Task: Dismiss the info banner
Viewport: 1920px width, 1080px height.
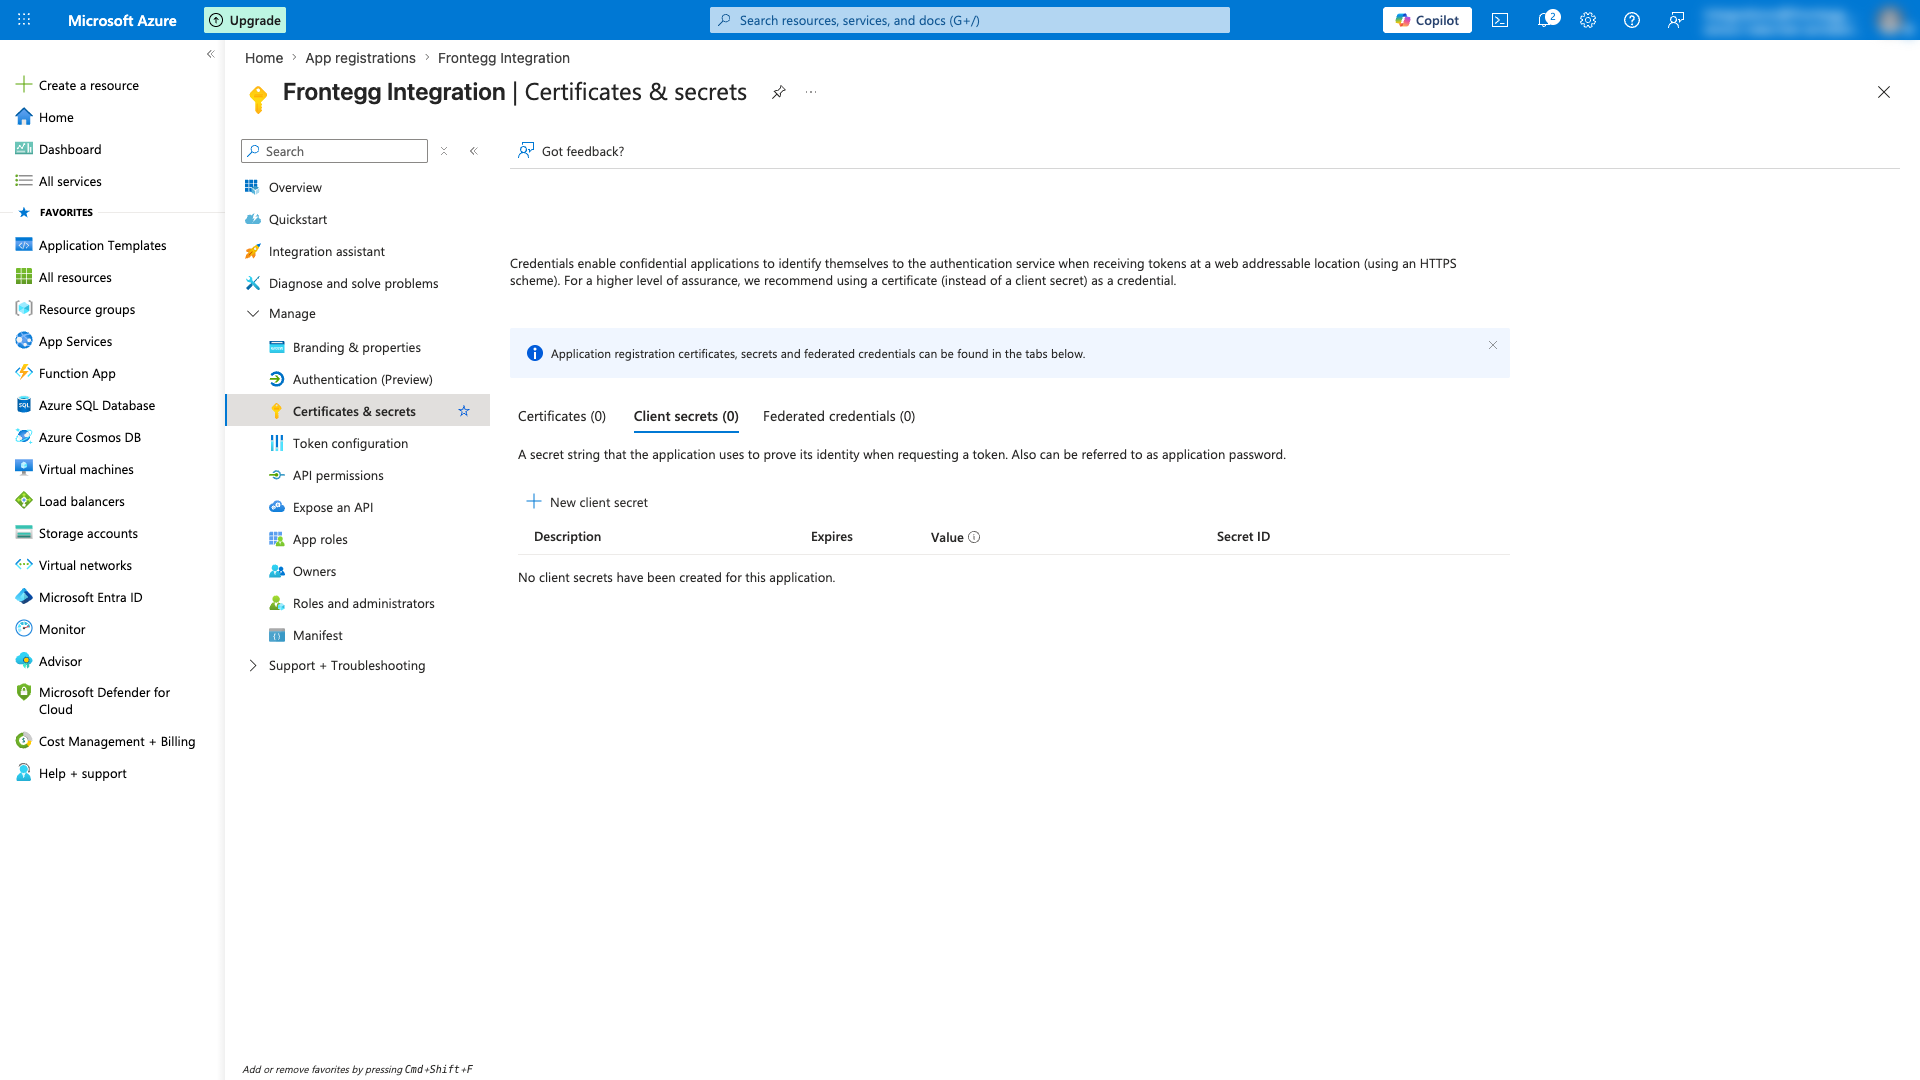Action: point(1493,345)
